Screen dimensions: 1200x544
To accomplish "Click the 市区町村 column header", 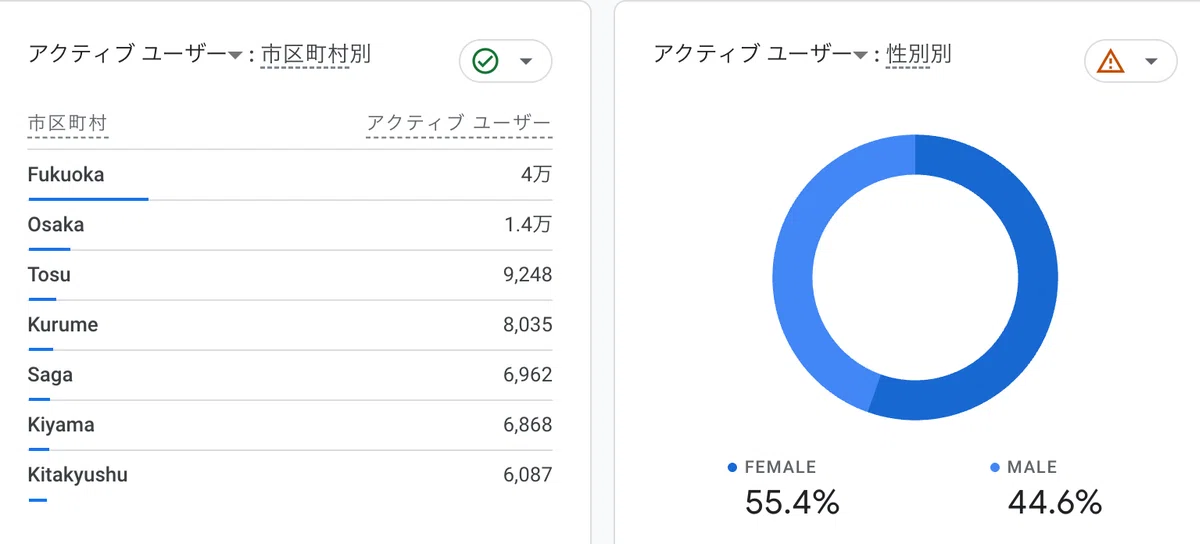I will point(67,124).
